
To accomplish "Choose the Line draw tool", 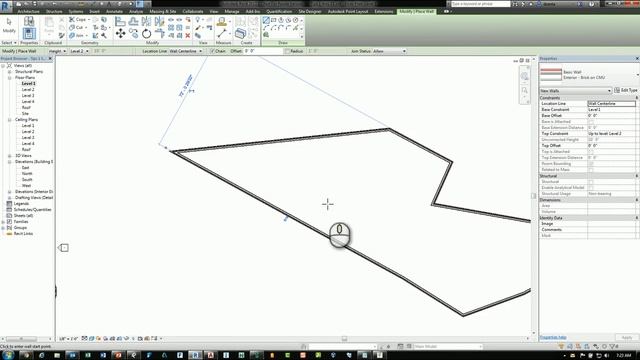I will tap(266, 20).
